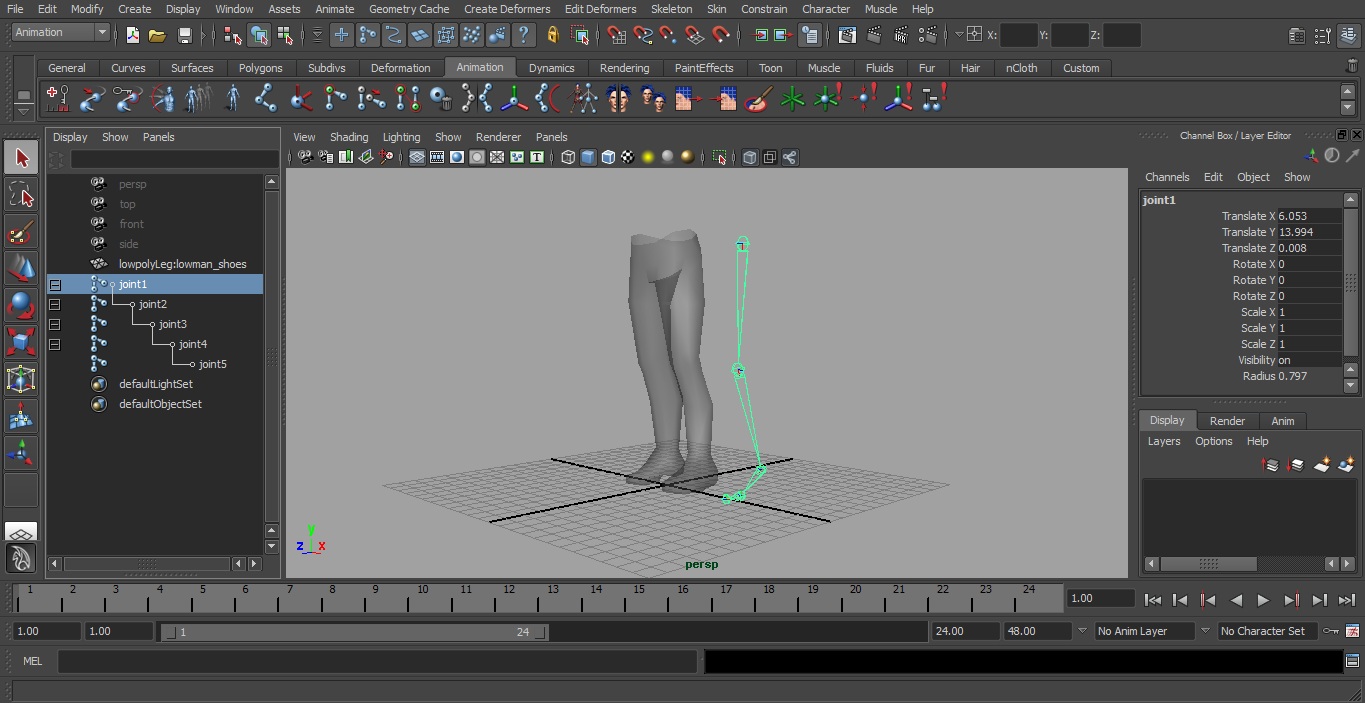
Task: Click the Set Key shelf icon
Action: (x=57, y=98)
